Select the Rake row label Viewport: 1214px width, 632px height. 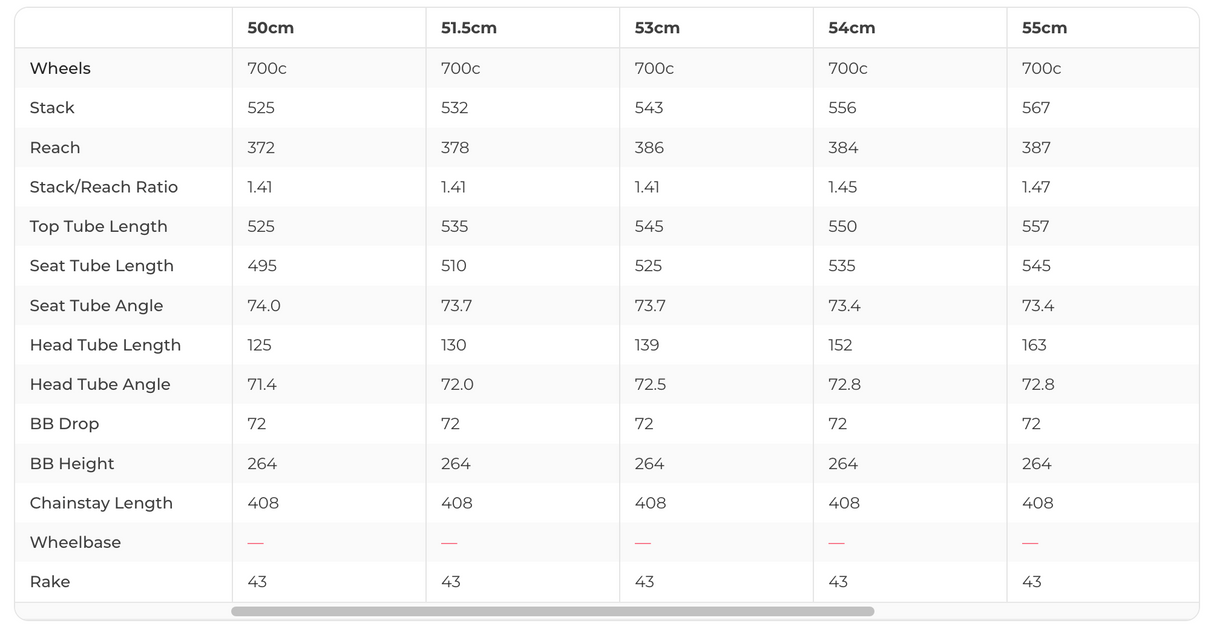[50, 582]
